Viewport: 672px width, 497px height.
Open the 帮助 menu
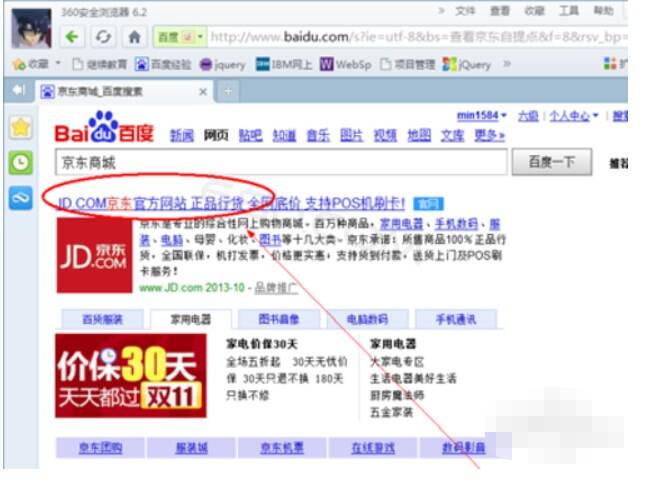(x=603, y=11)
